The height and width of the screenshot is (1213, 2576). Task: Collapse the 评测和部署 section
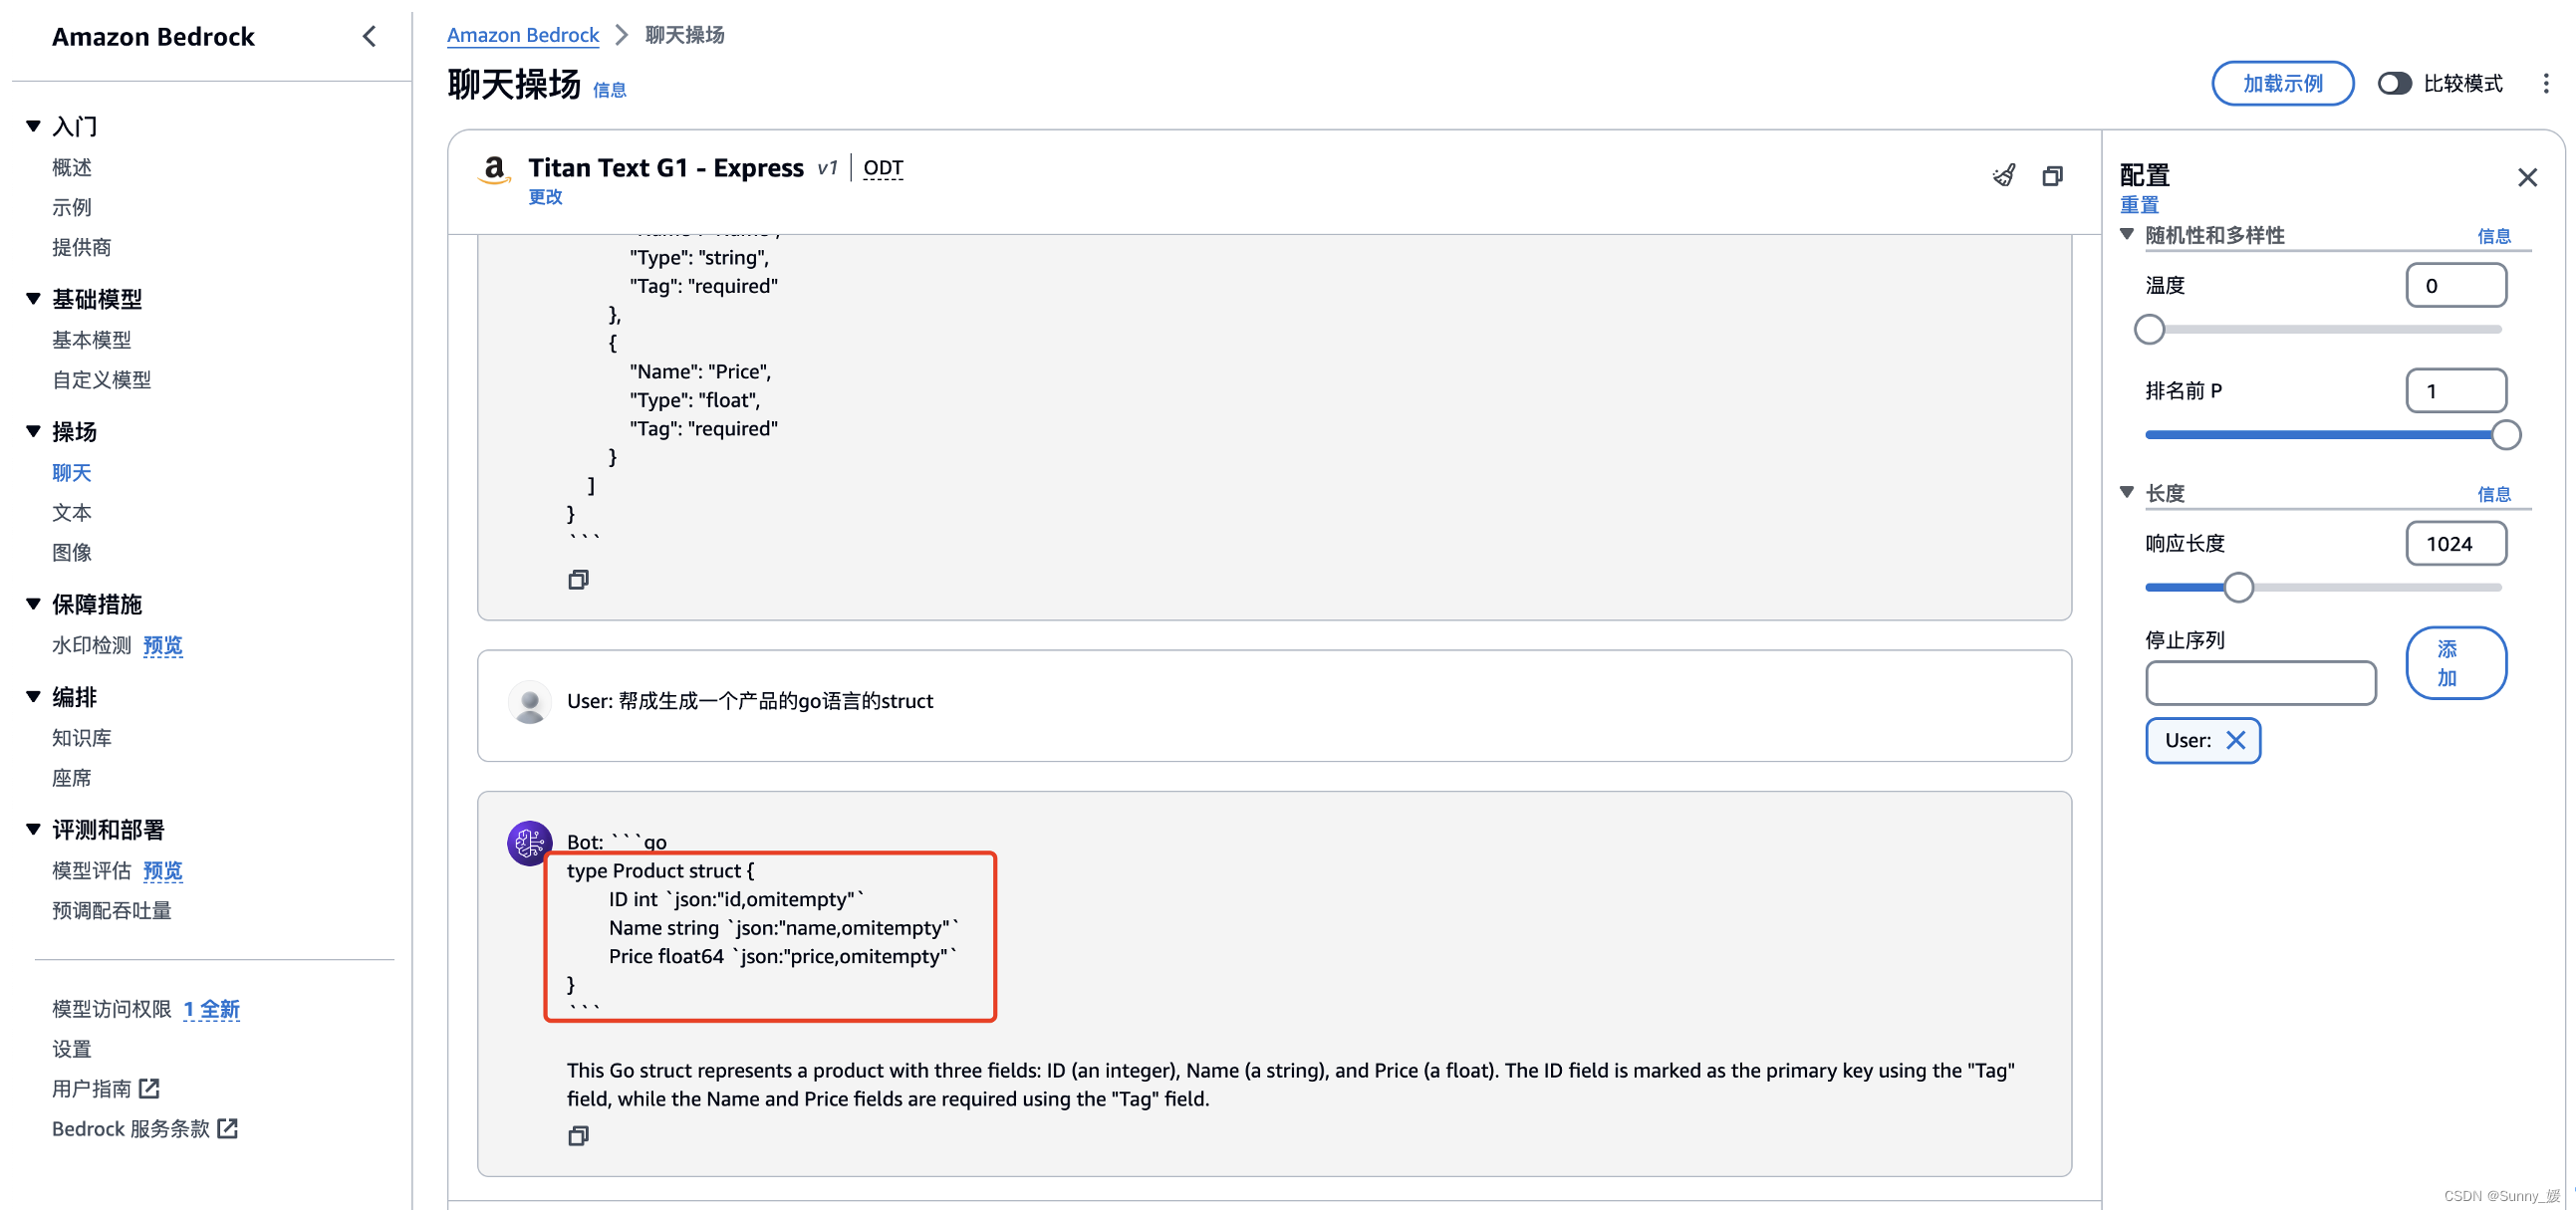33,829
